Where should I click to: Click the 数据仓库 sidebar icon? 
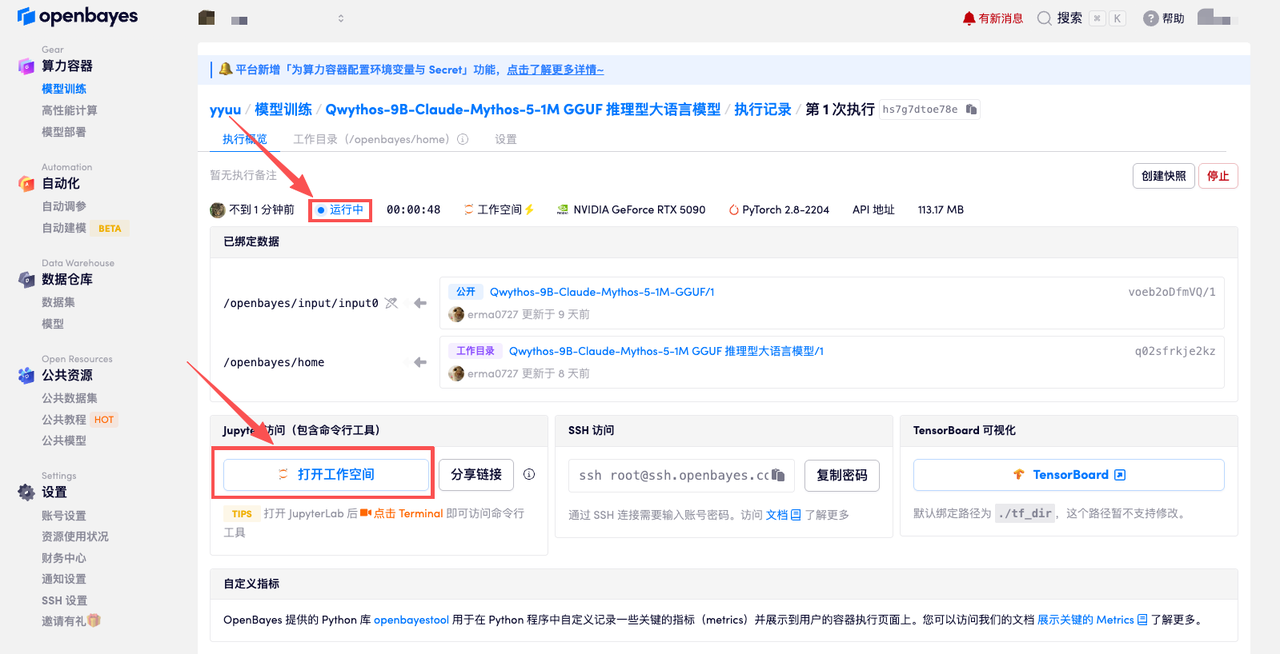pos(26,280)
